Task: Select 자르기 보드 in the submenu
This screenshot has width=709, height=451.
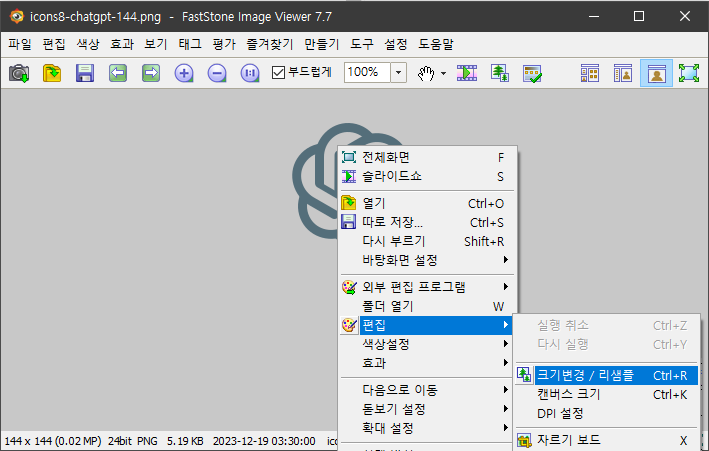Action: pos(606,440)
